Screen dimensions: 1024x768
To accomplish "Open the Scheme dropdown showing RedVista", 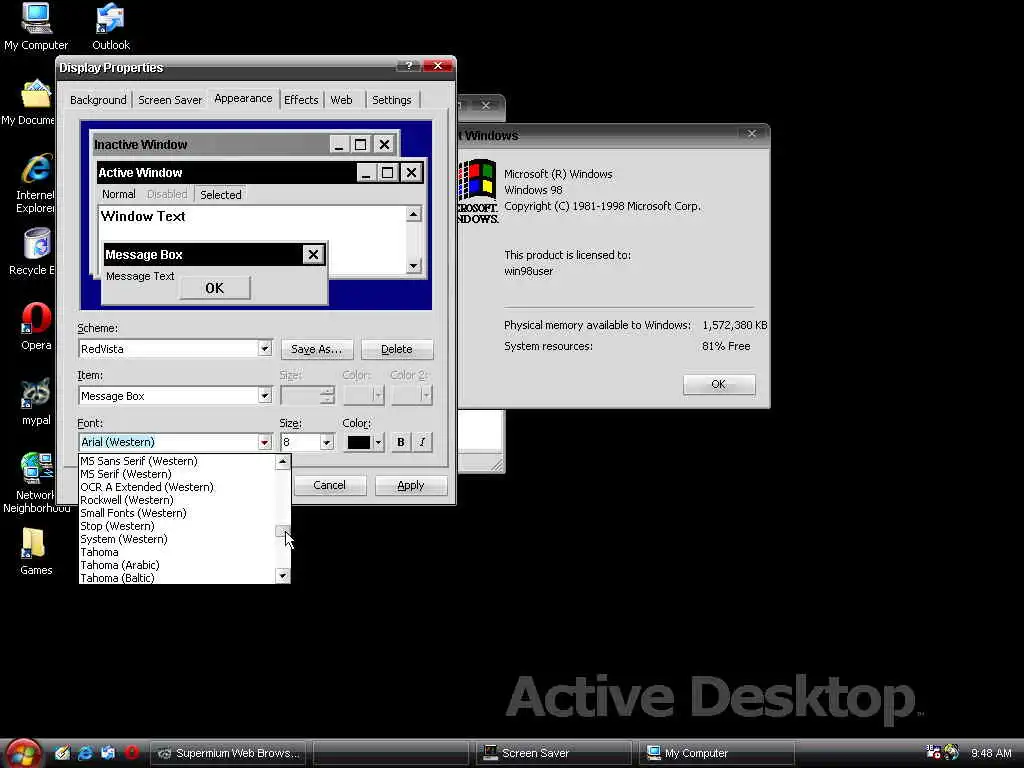I will [x=264, y=349].
